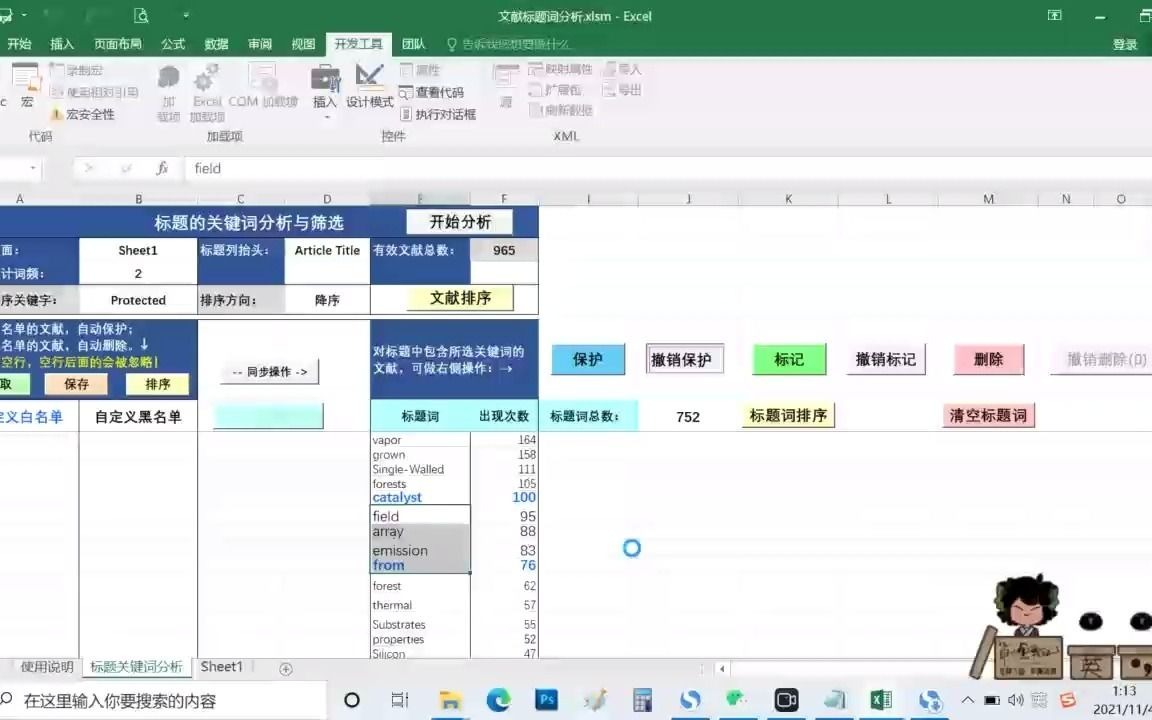Click the 文献排序 button

(458, 298)
